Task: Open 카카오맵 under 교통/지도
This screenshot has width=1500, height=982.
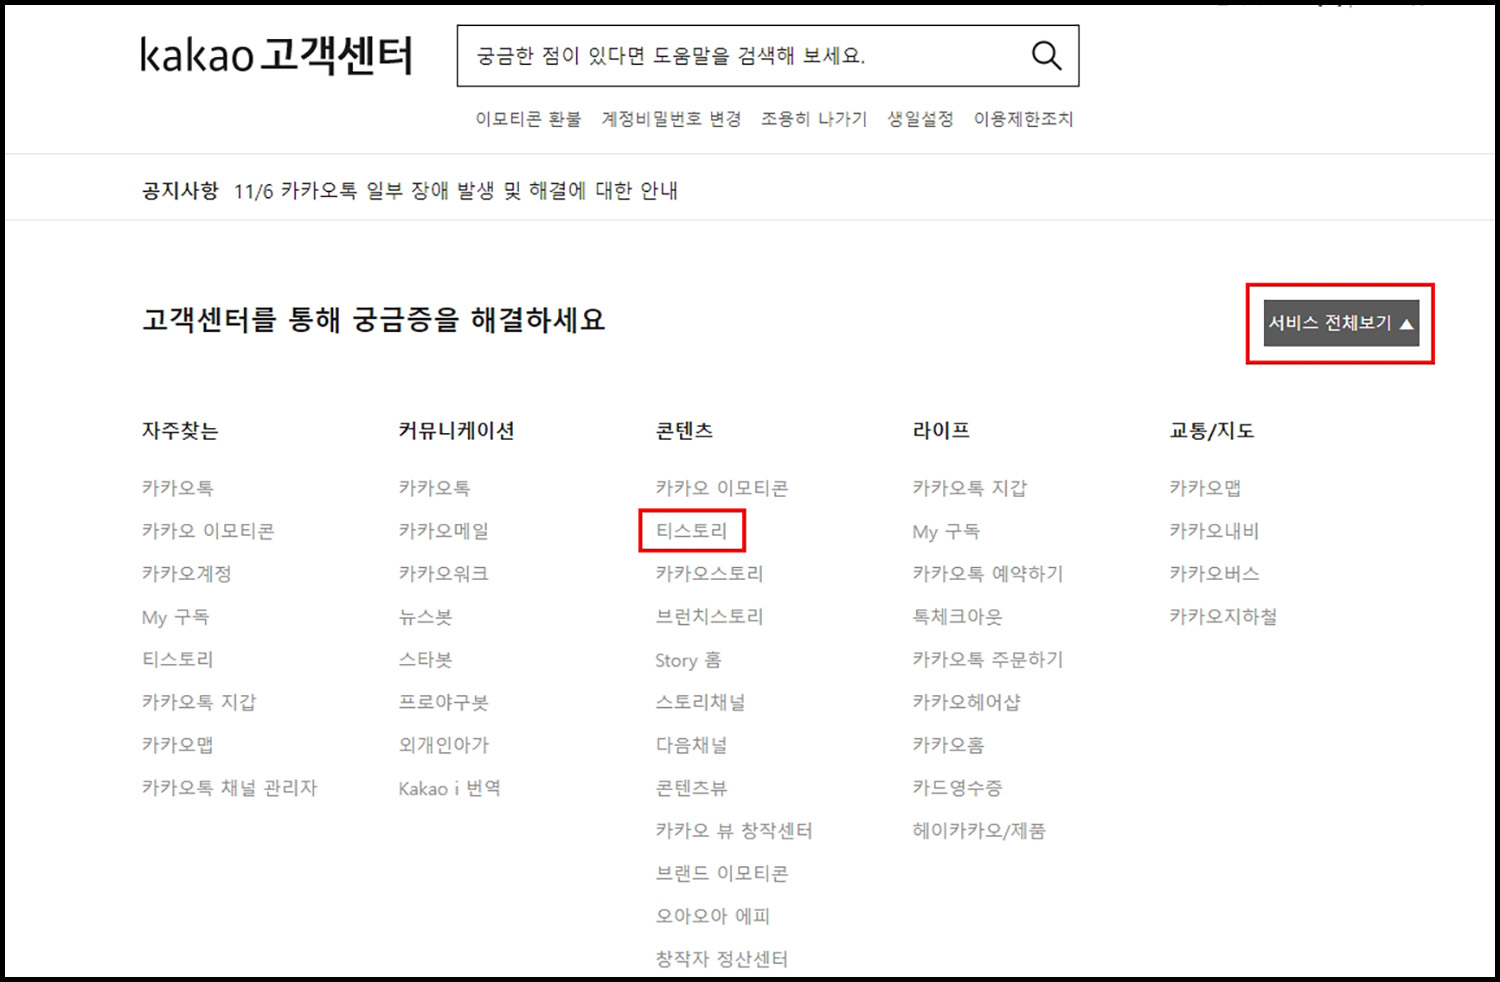Action: [1205, 488]
